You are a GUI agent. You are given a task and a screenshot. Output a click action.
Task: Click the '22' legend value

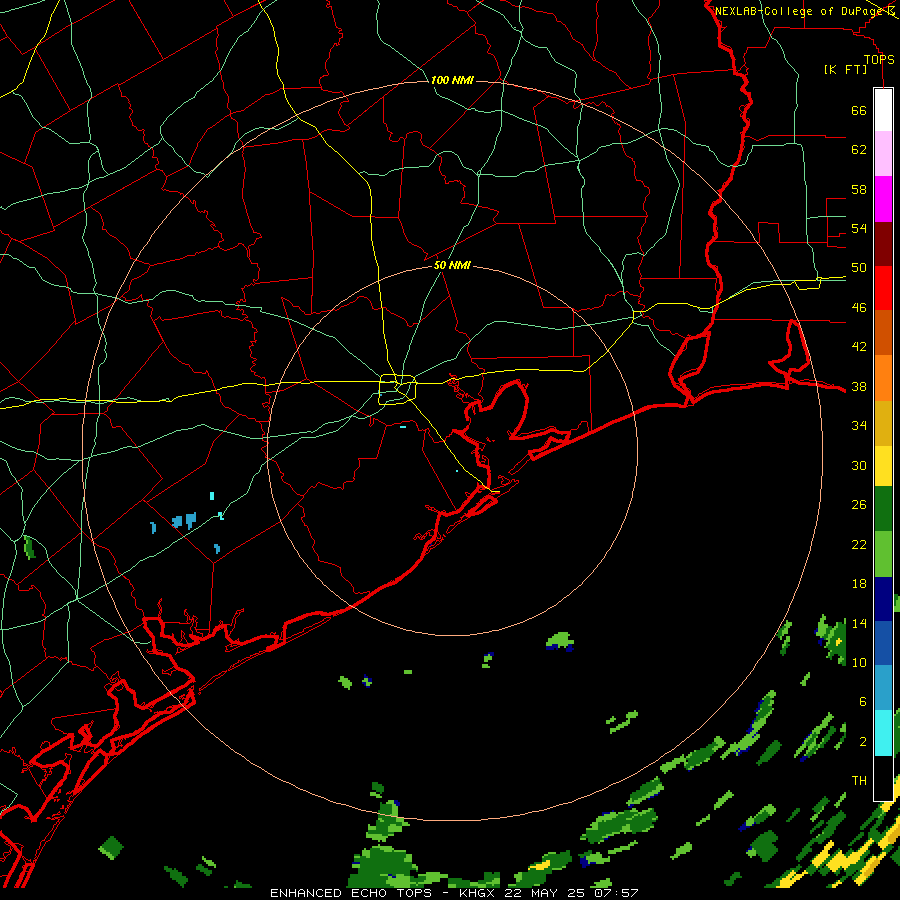859,544
